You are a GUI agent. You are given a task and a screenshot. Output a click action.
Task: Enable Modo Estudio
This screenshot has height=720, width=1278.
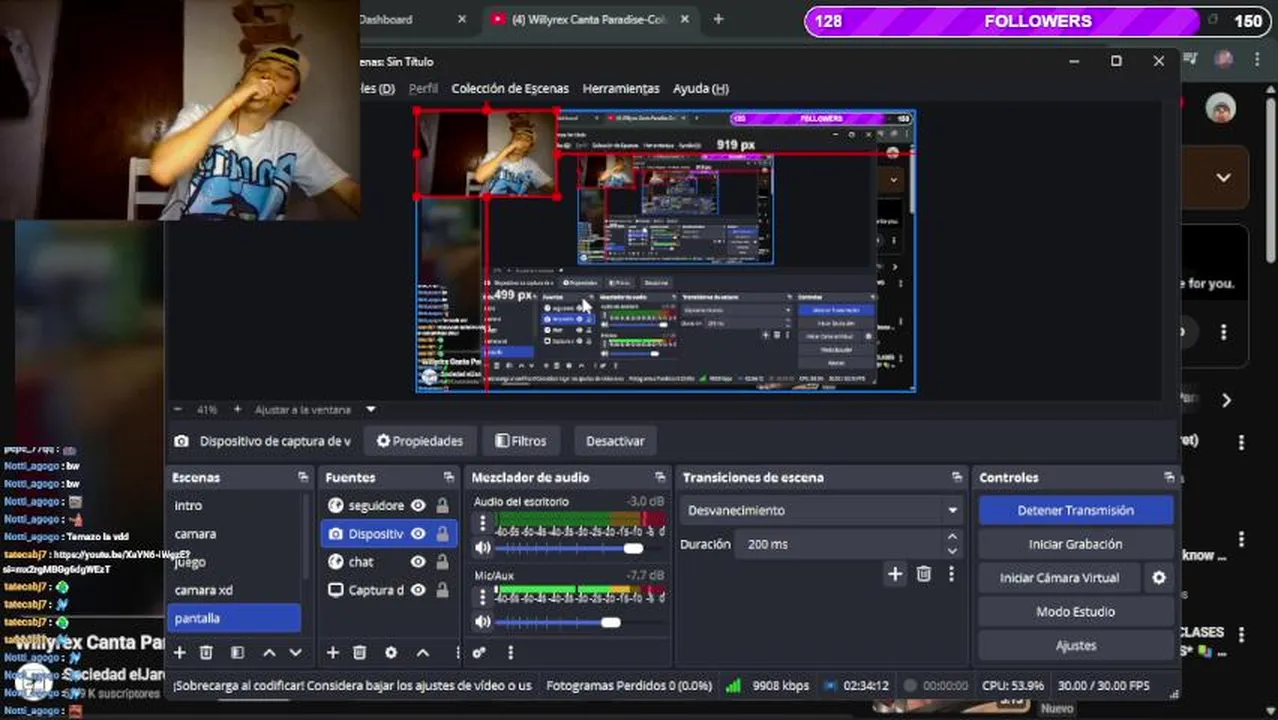tap(1075, 612)
